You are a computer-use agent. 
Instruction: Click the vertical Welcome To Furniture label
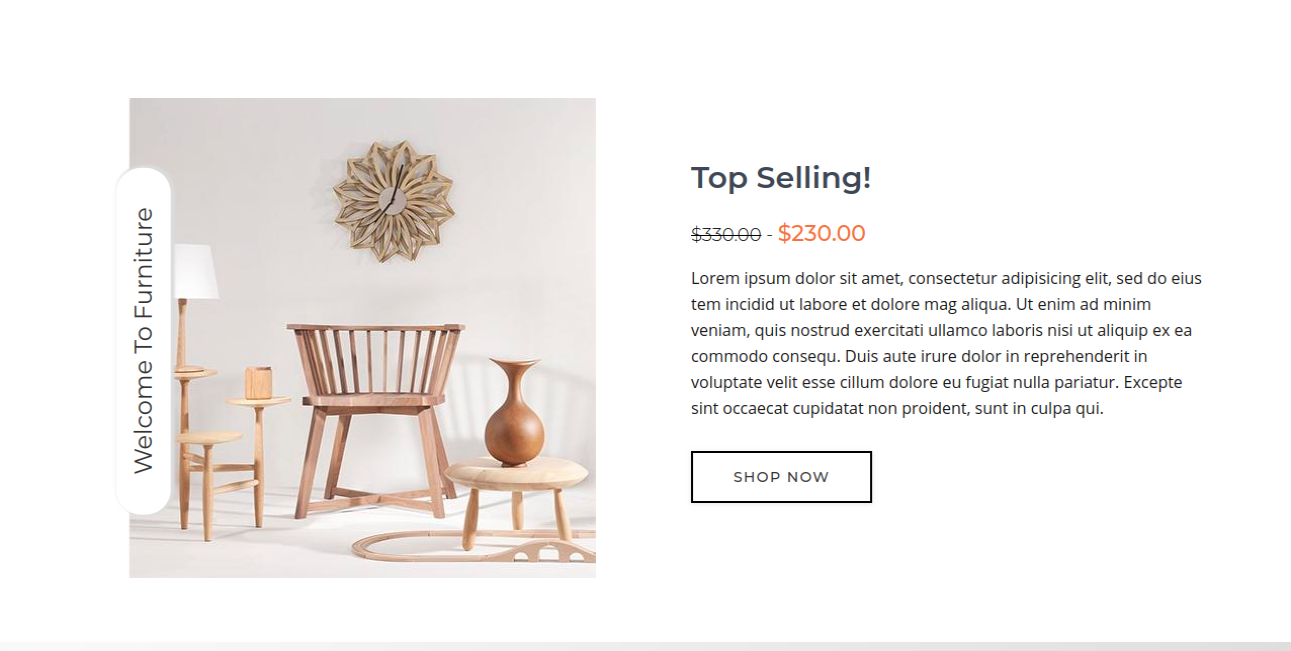[144, 340]
